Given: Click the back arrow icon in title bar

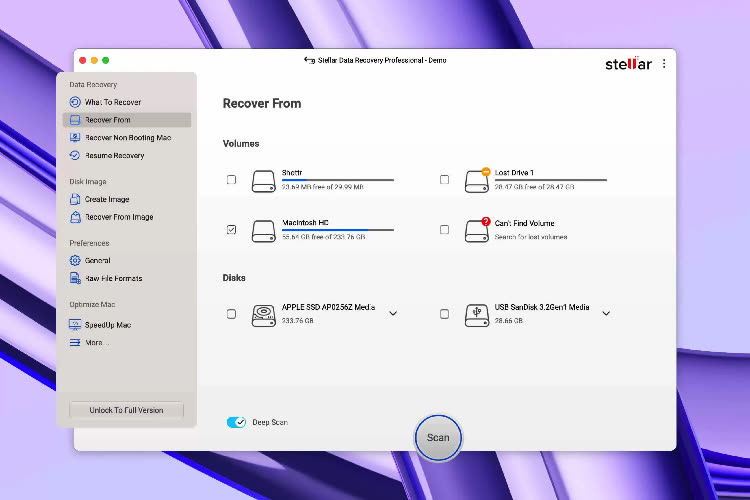Looking at the screenshot, I should pyautogui.click(x=309, y=60).
